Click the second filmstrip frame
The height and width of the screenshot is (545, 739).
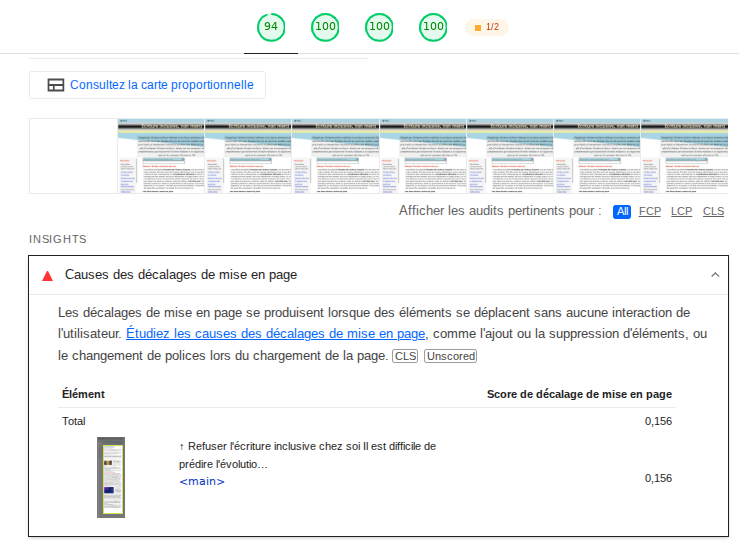tap(161, 156)
